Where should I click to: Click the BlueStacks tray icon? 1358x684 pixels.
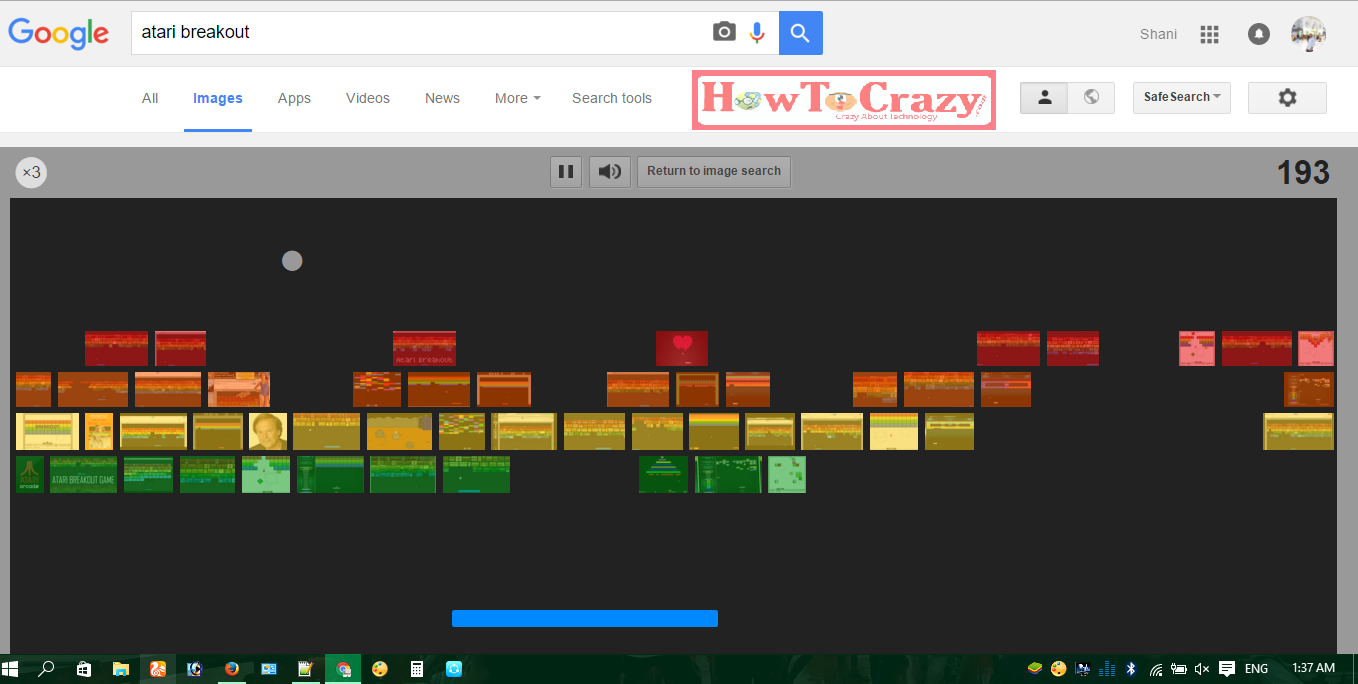click(x=1035, y=669)
